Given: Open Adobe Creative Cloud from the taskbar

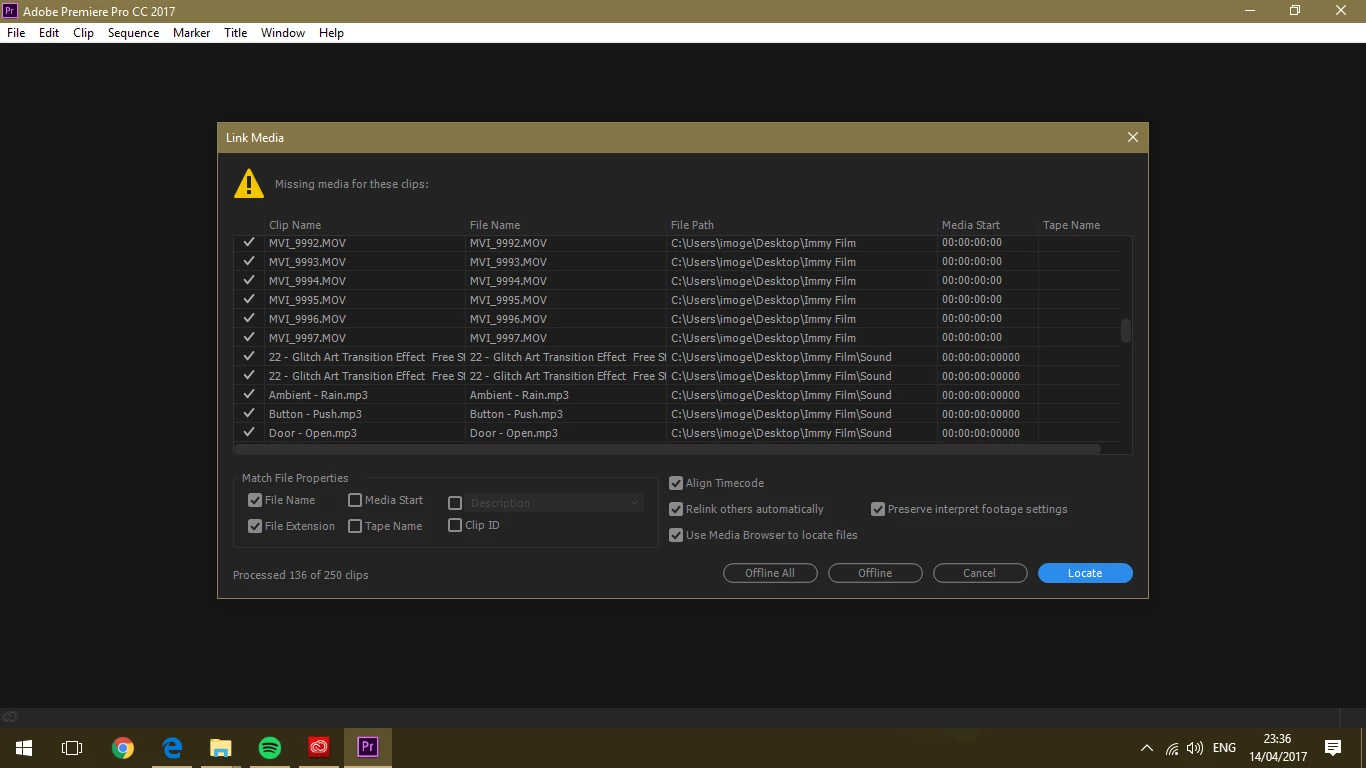Looking at the screenshot, I should coord(319,747).
